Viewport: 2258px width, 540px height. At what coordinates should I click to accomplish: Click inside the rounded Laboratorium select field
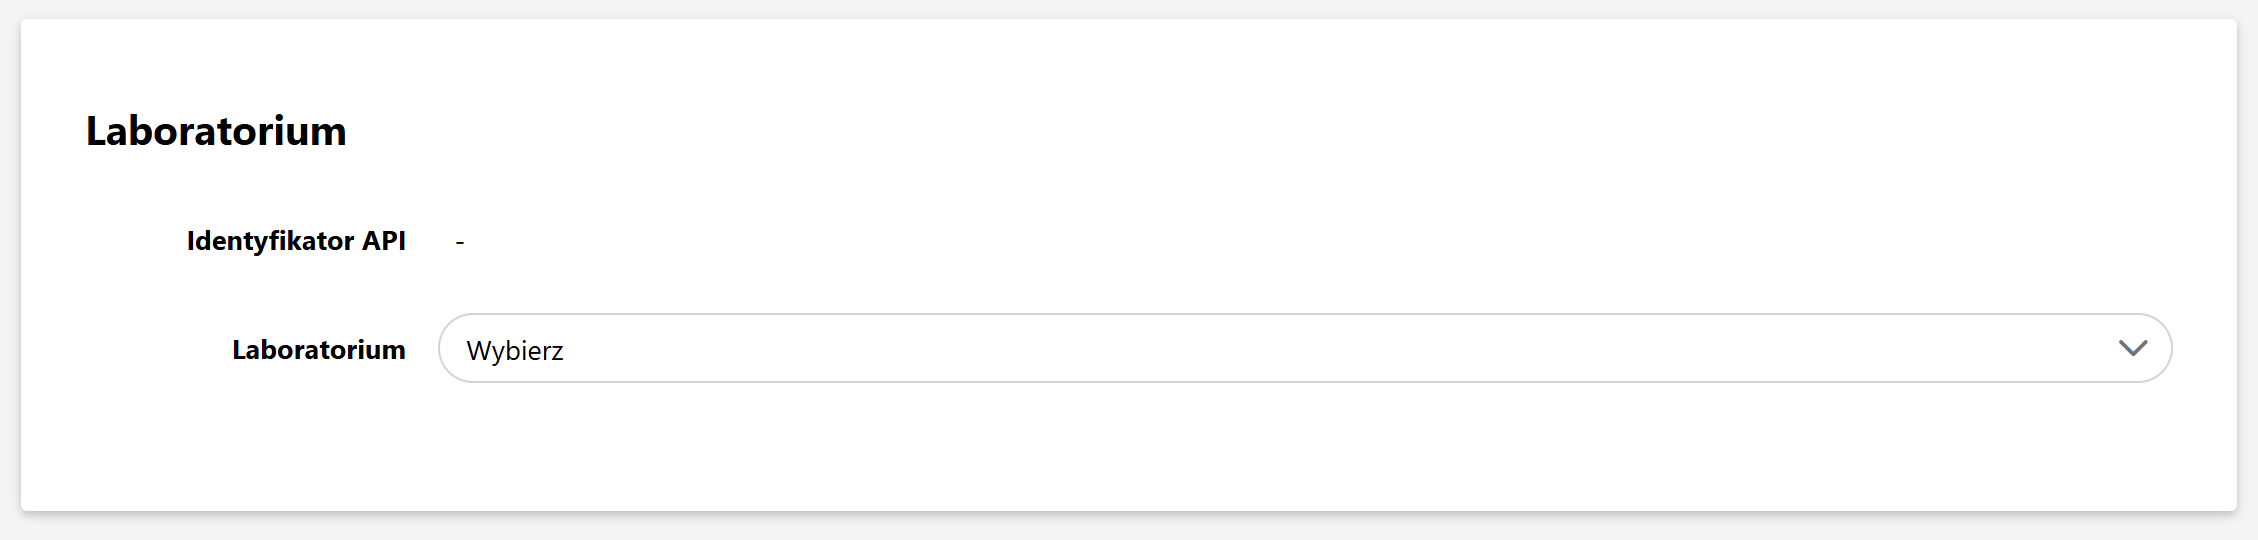point(1304,348)
